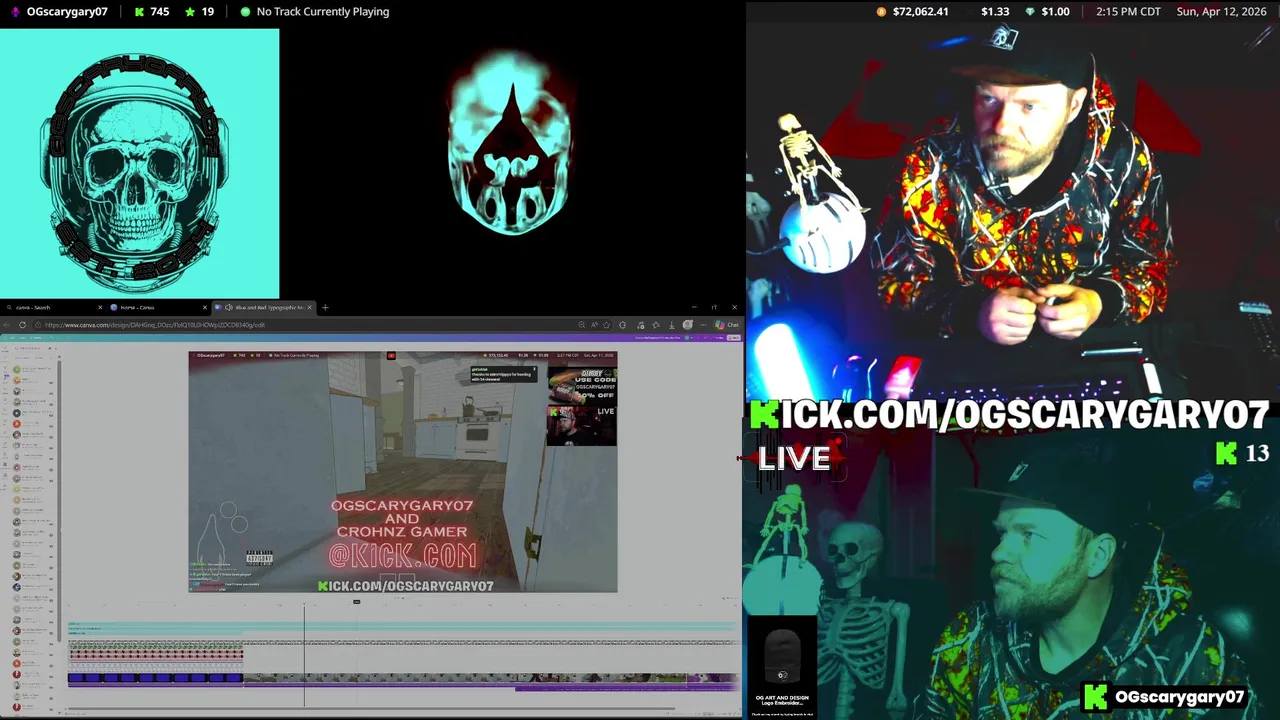Add page to favorites with the star icon
The image size is (1280, 720).
(606, 325)
